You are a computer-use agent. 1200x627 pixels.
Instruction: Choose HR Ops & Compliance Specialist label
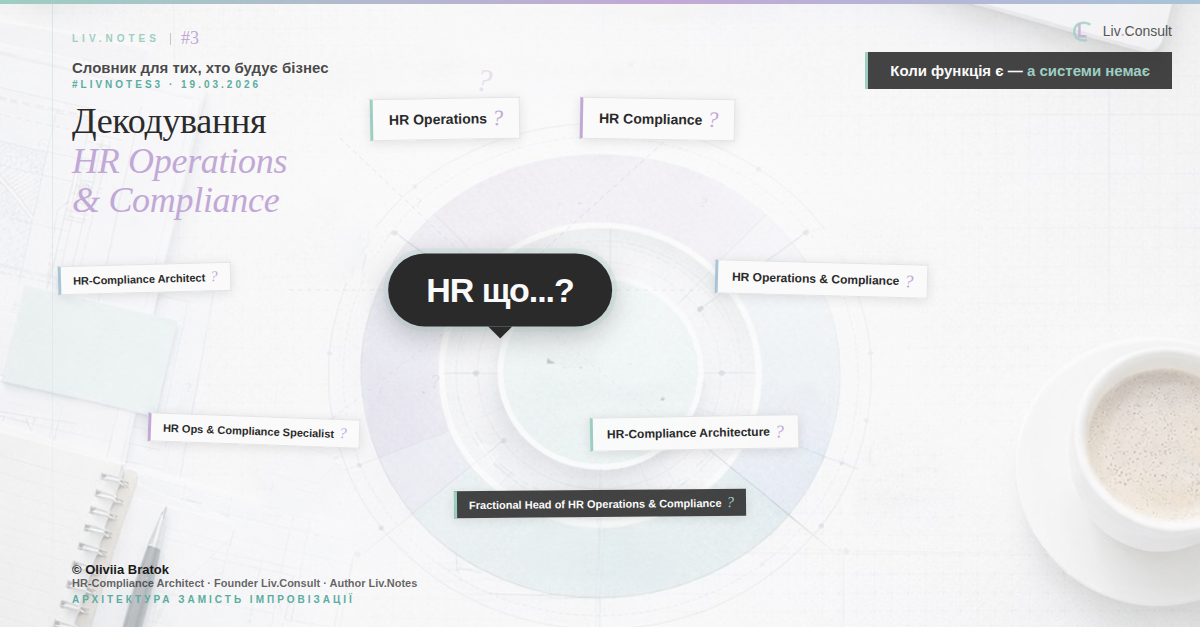[x=248, y=431]
